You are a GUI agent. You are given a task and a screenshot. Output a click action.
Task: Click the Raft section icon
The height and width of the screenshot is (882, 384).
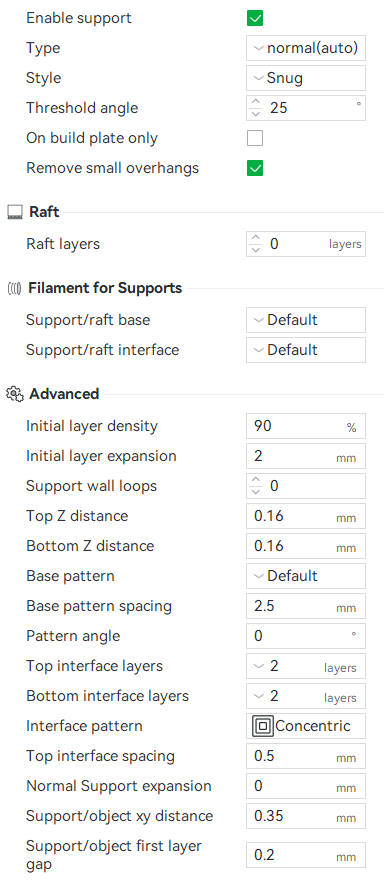pos(14,212)
